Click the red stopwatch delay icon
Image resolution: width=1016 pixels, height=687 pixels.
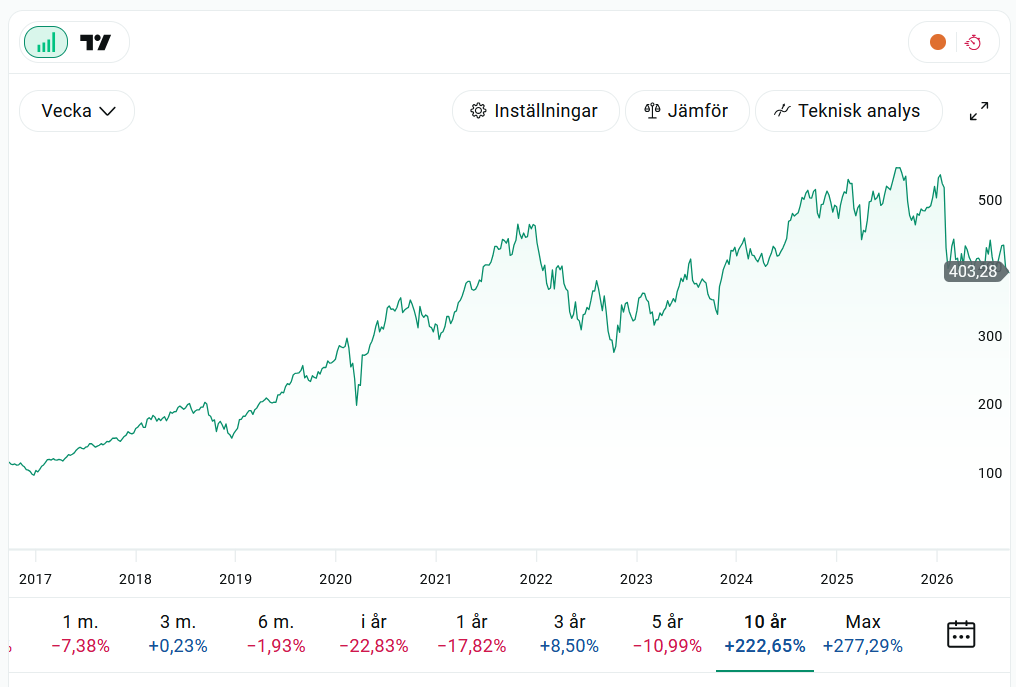point(973,43)
